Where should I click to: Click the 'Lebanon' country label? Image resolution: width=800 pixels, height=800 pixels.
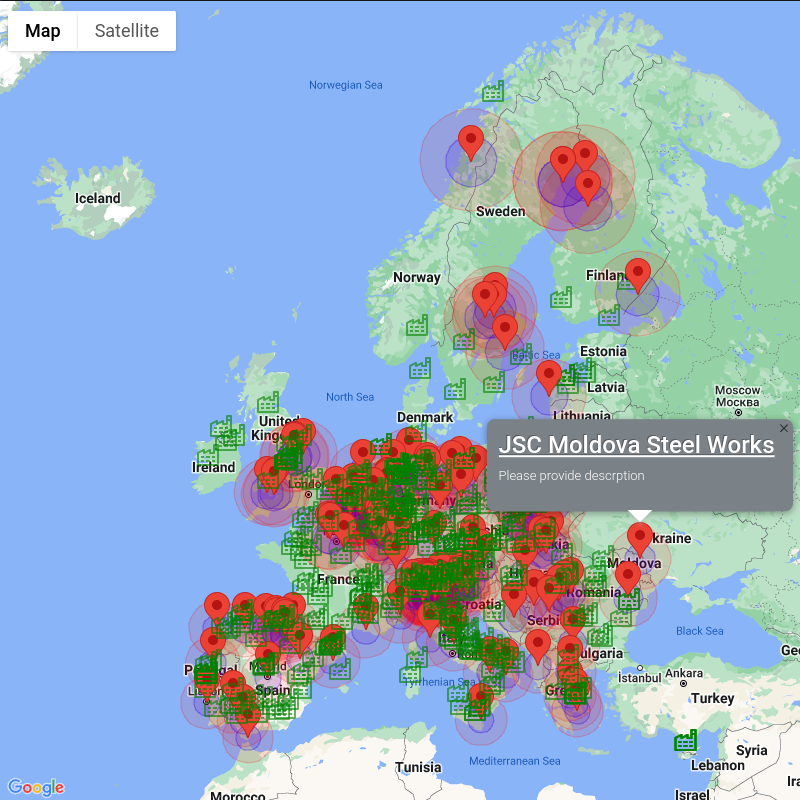point(718,765)
